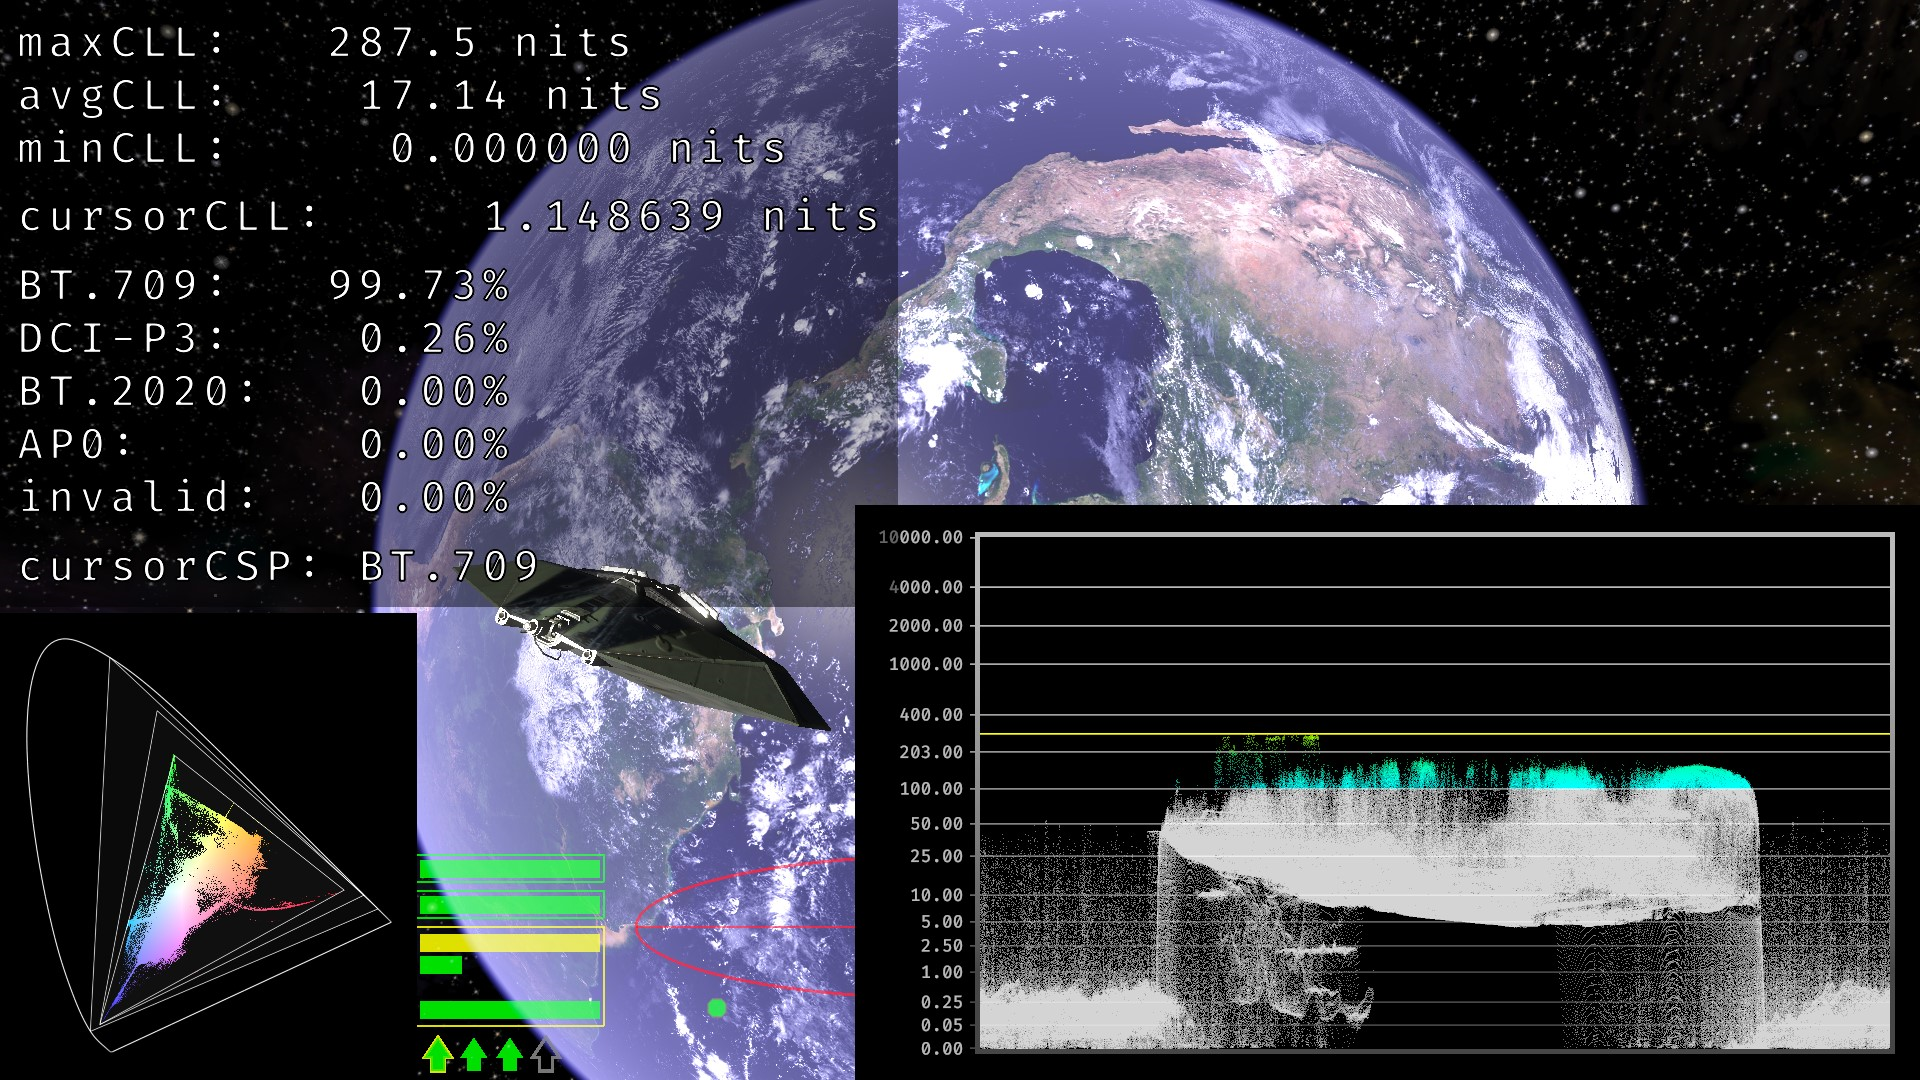Click the yellow maxCLL line on the waveform
This screenshot has height=1080, width=1920.
click(x=1434, y=734)
